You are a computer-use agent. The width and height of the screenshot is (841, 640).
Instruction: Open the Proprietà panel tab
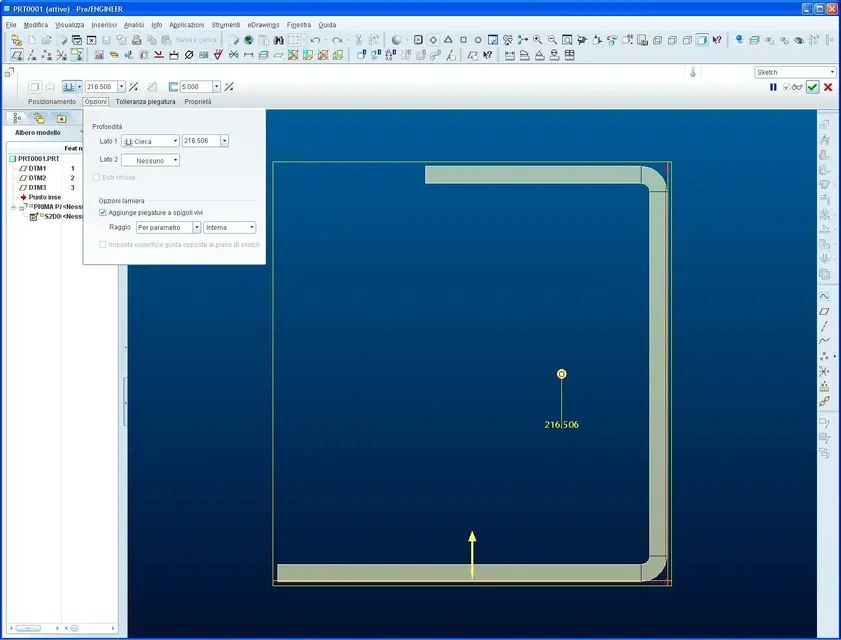click(197, 101)
